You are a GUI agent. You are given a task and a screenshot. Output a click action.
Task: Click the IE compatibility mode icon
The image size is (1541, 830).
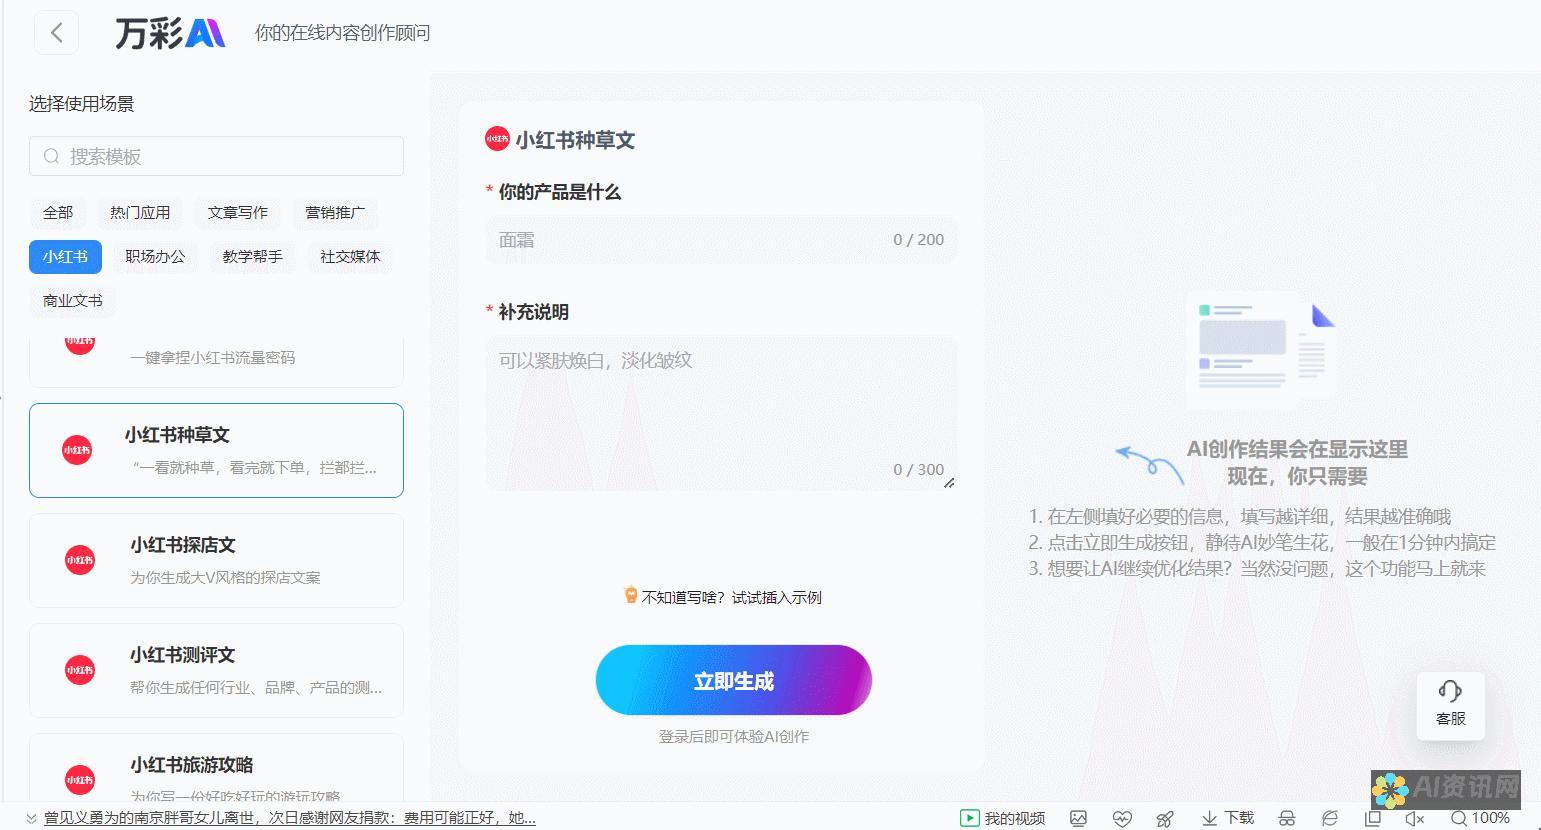click(x=1330, y=818)
